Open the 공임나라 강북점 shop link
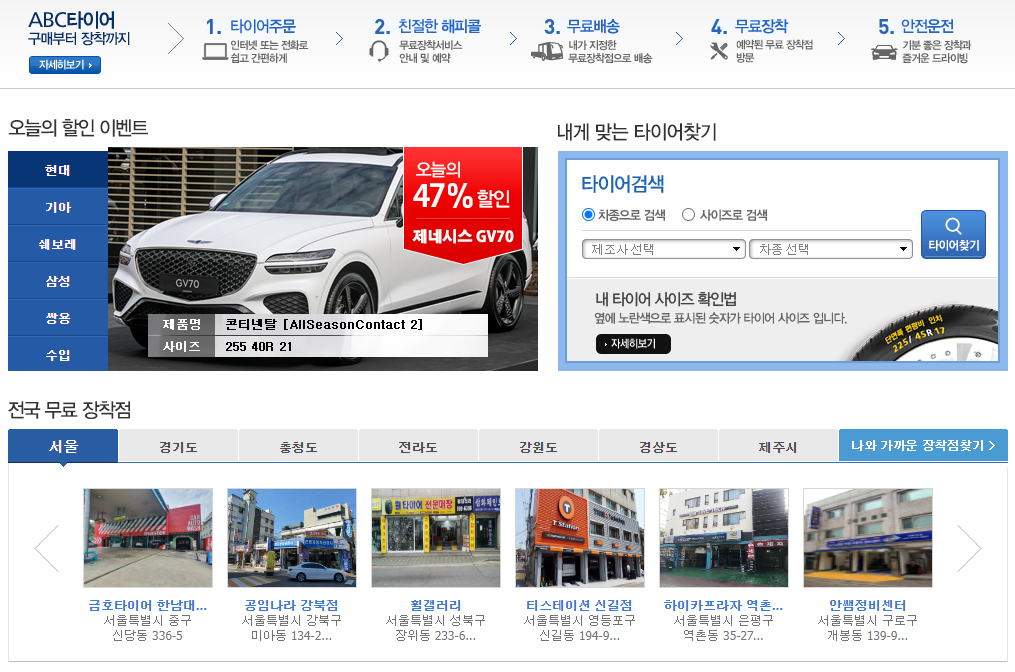 click(x=291, y=605)
